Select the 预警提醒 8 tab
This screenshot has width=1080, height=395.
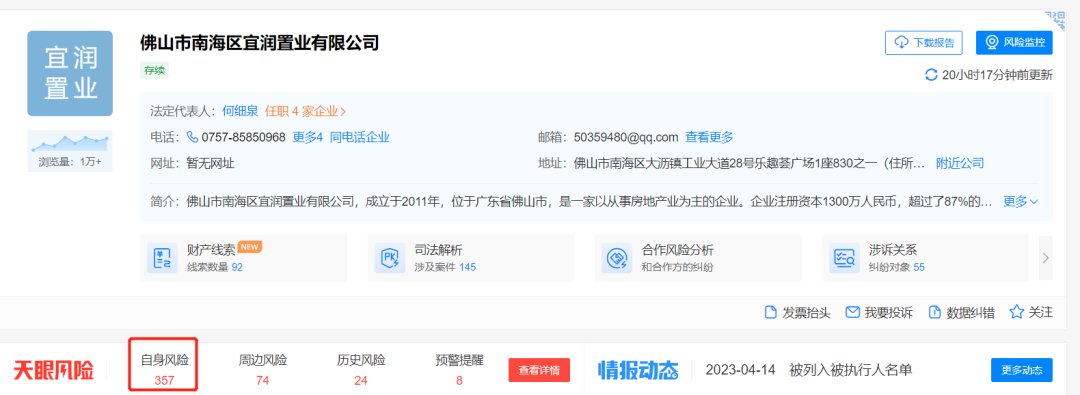click(x=459, y=369)
